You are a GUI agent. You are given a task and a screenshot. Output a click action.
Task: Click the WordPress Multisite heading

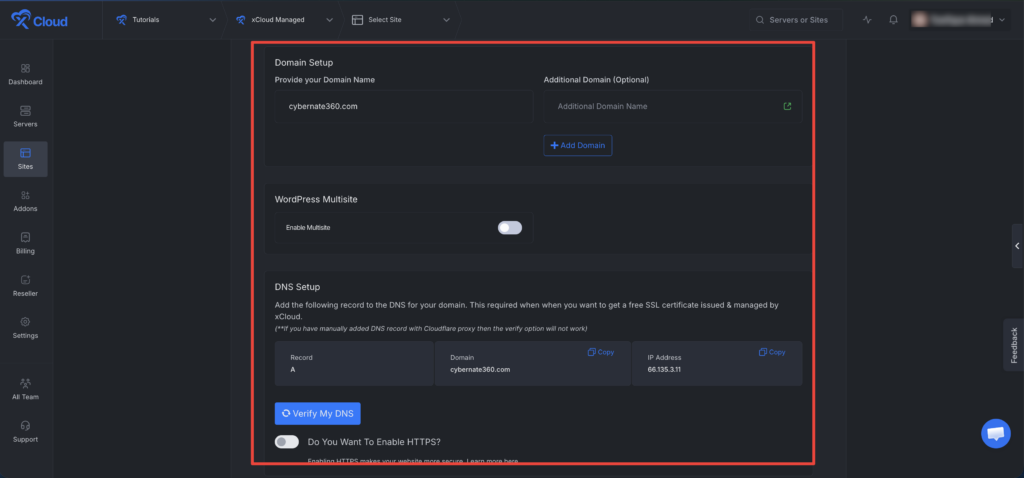pyautogui.click(x=316, y=199)
